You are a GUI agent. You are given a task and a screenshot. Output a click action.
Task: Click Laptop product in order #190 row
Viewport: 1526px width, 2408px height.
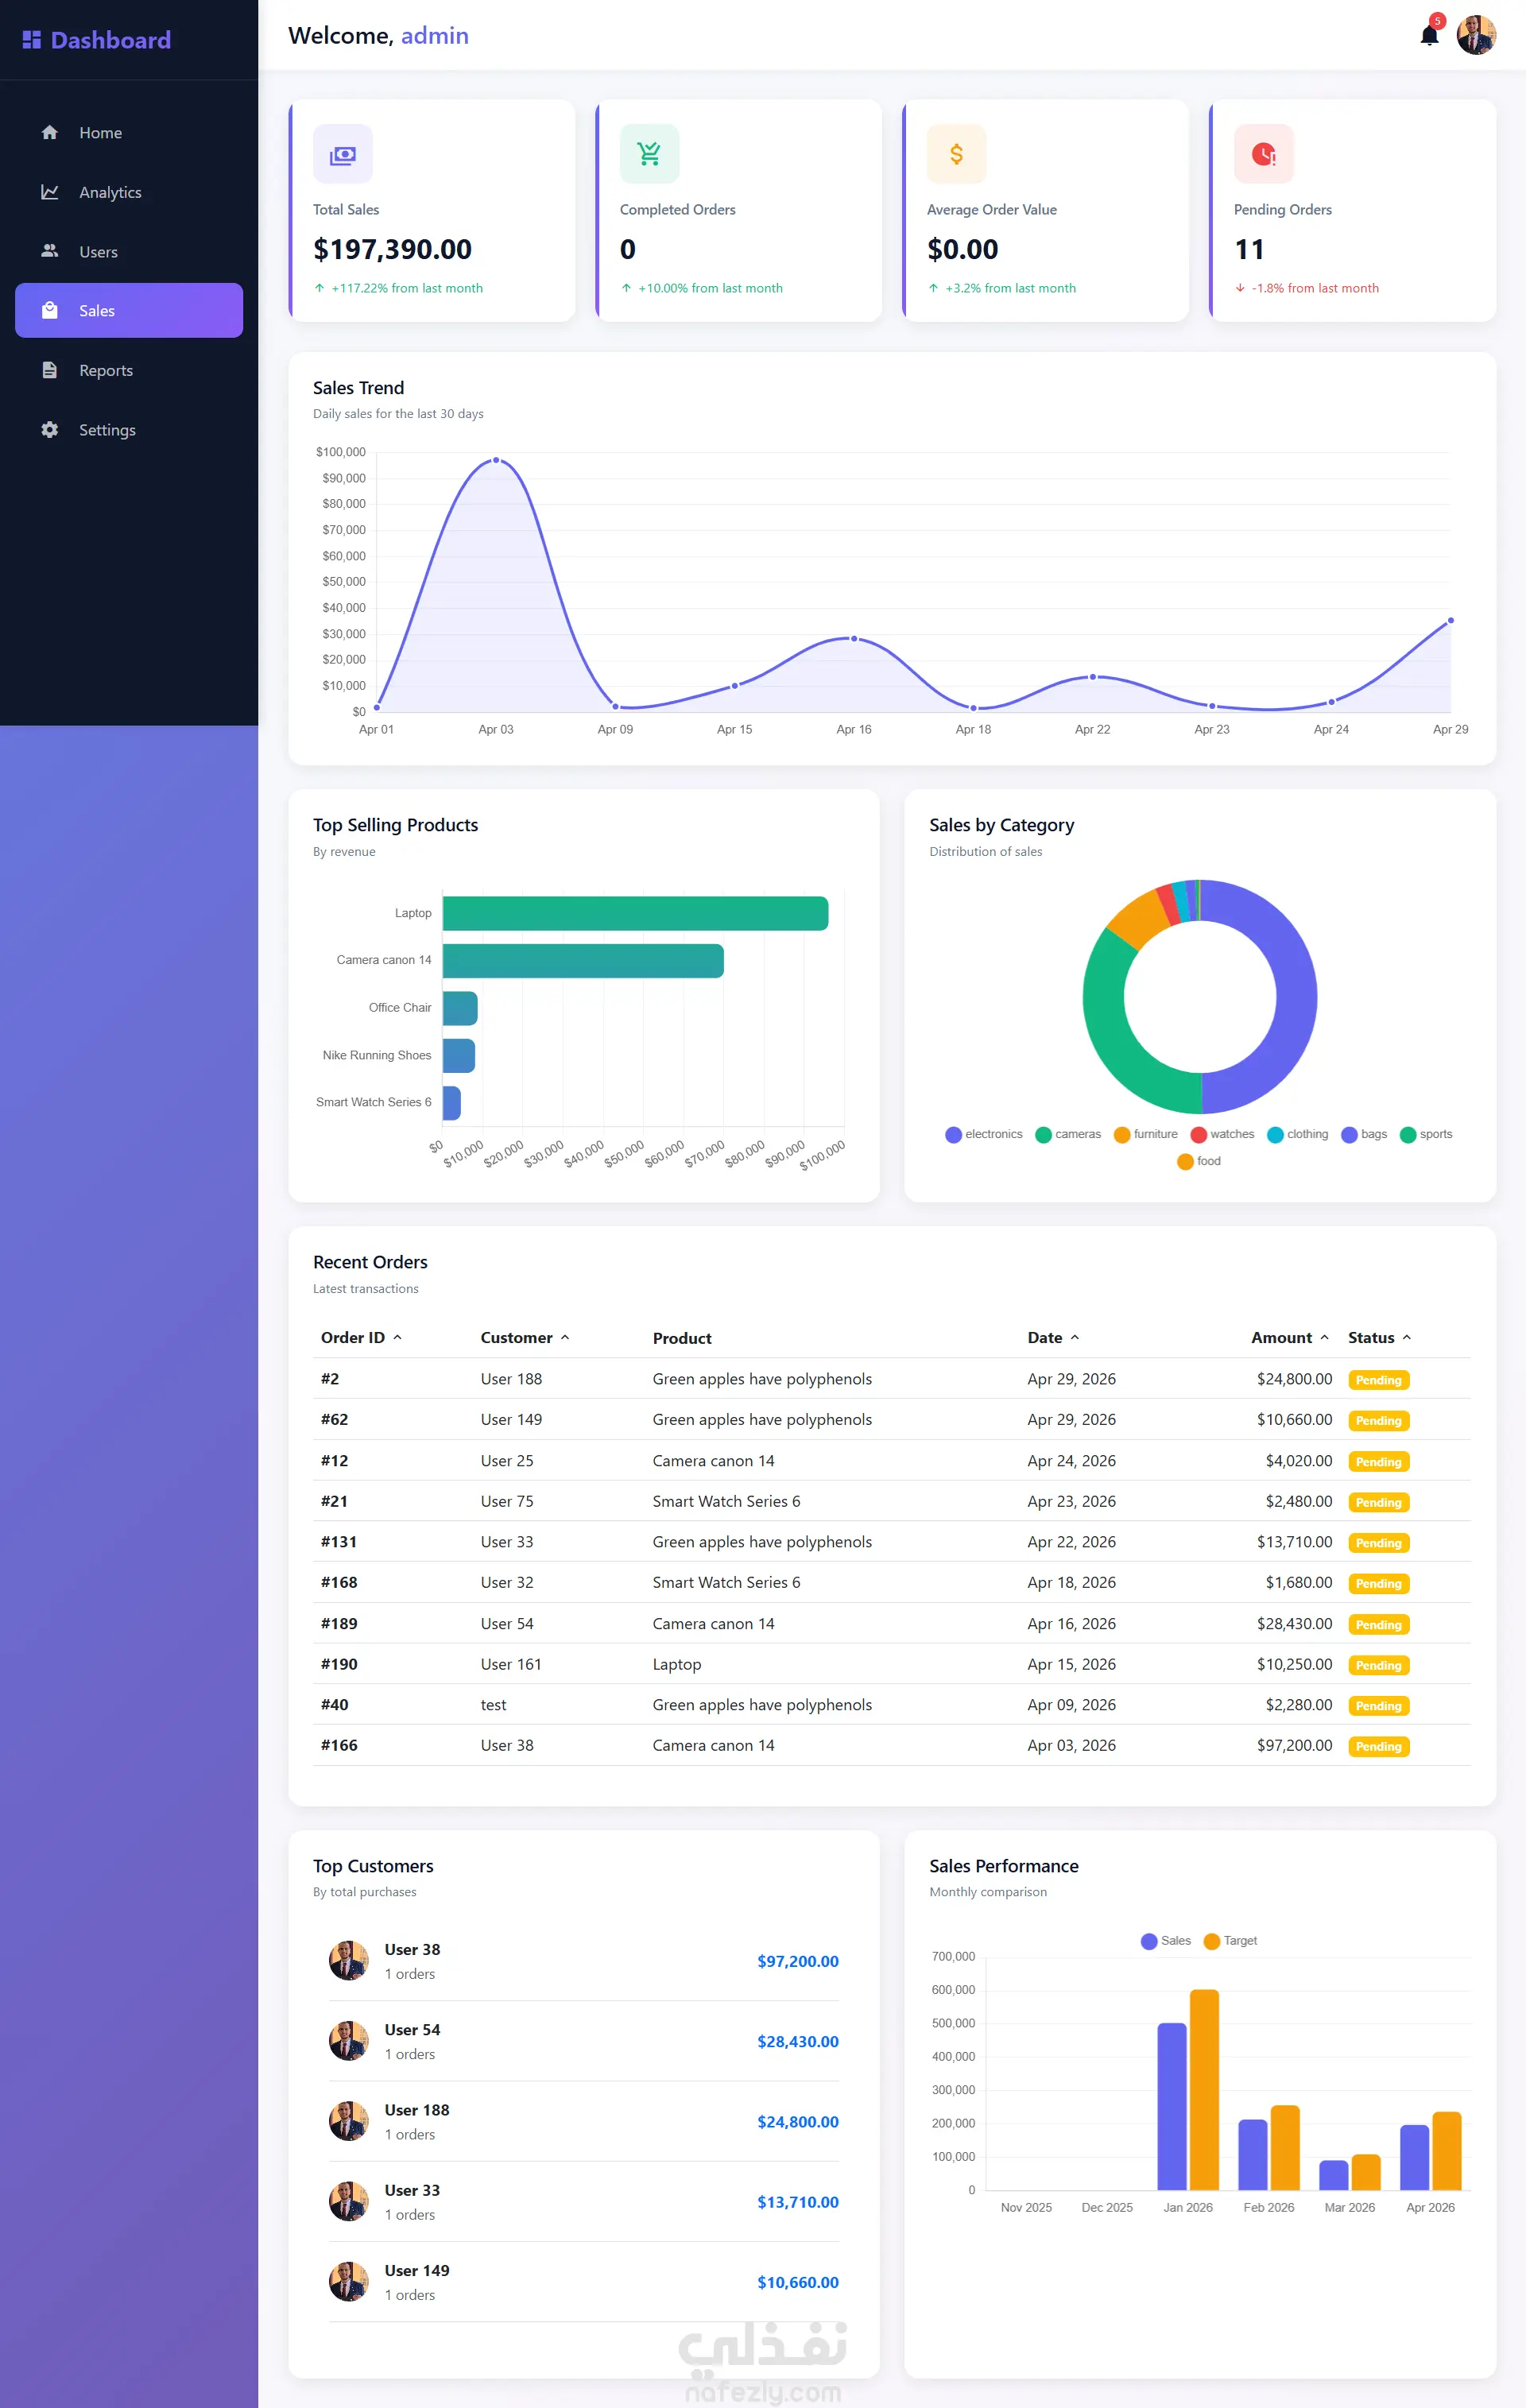[x=676, y=1664]
